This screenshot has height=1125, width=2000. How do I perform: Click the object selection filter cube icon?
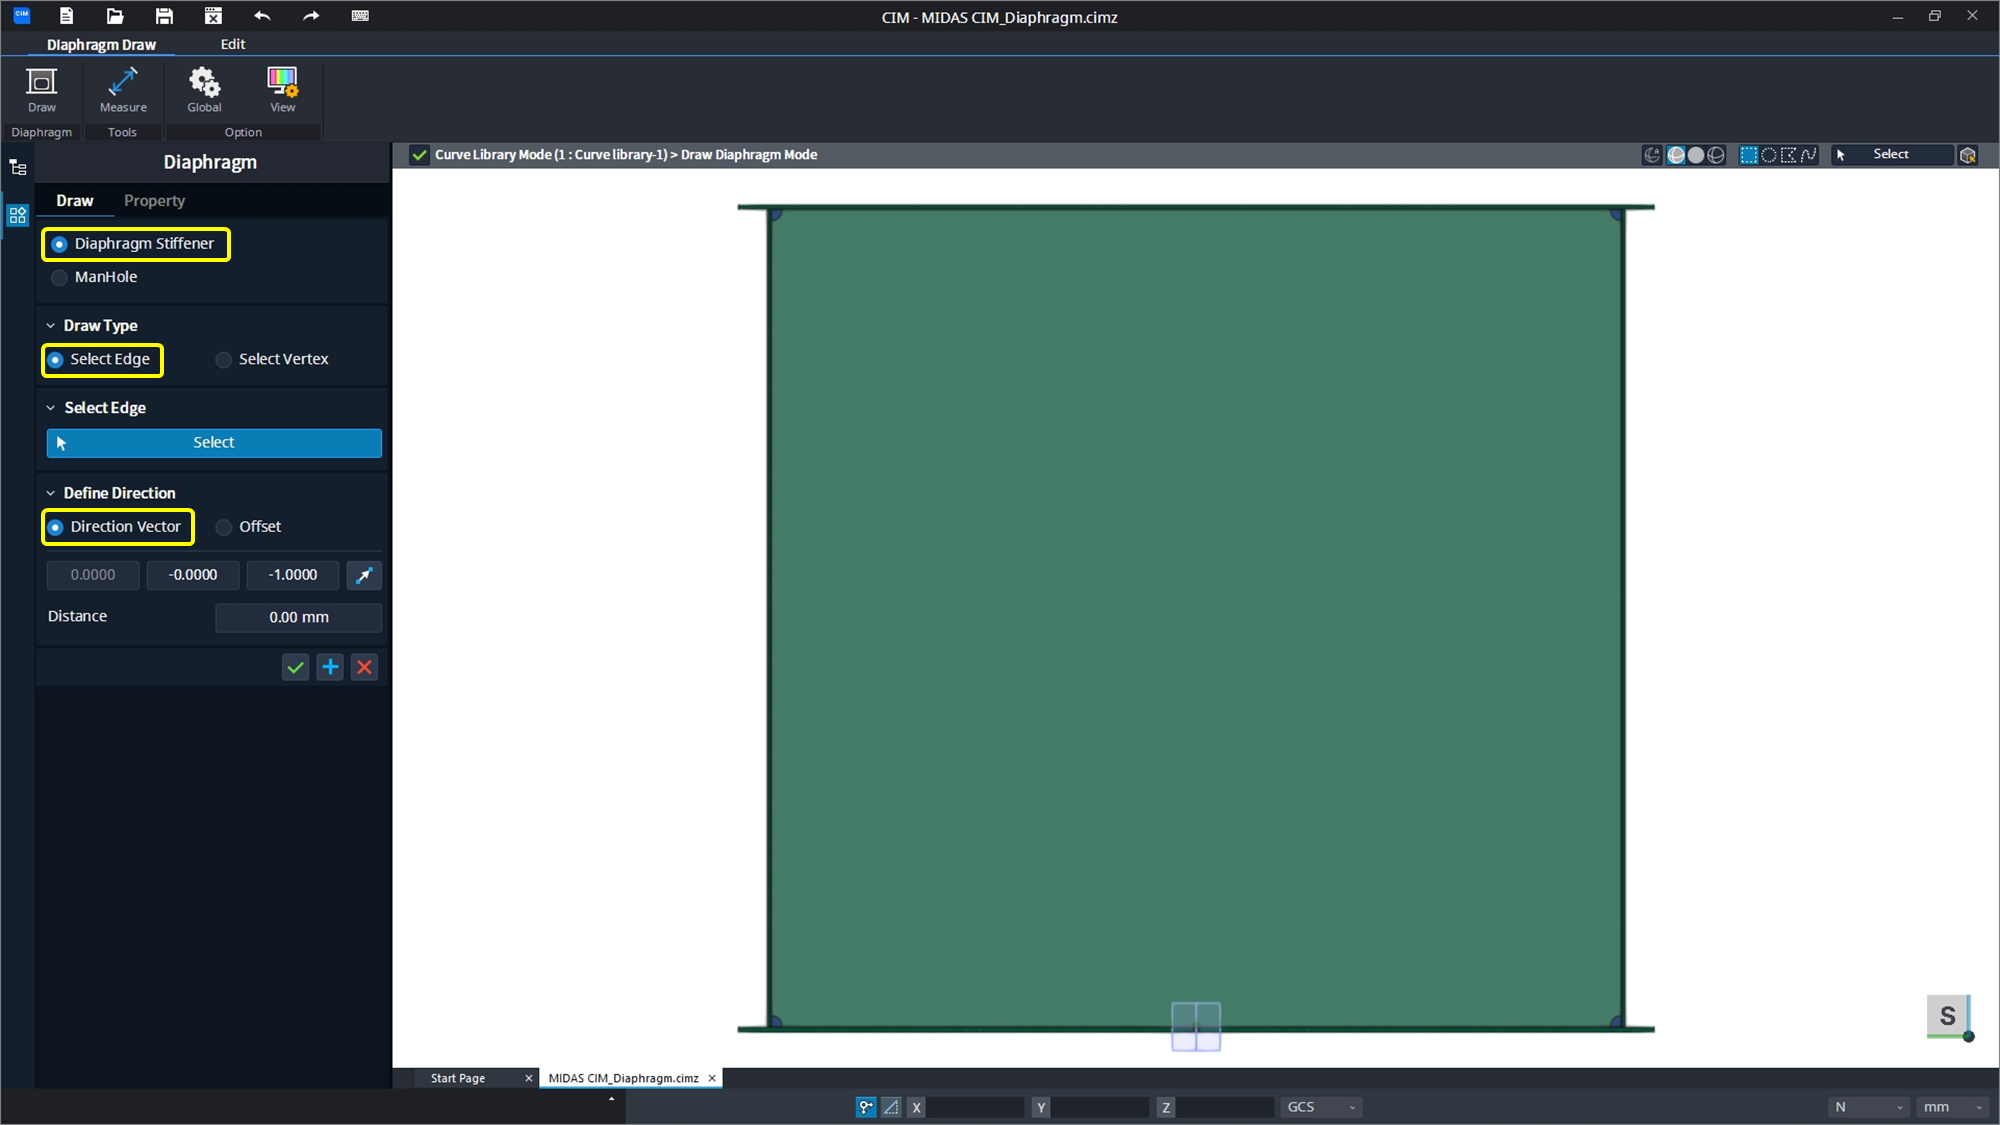coord(1968,155)
